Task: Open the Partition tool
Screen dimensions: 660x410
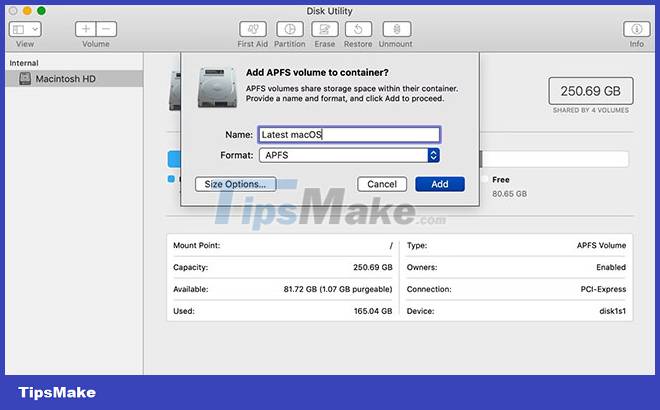Action: click(x=290, y=29)
